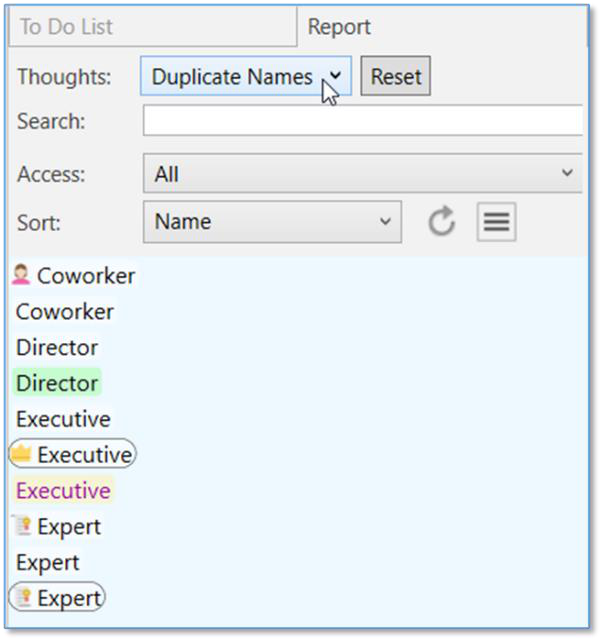Select the plain Expert without icon
This screenshot has height=641, width=602.
pos(47,563)
